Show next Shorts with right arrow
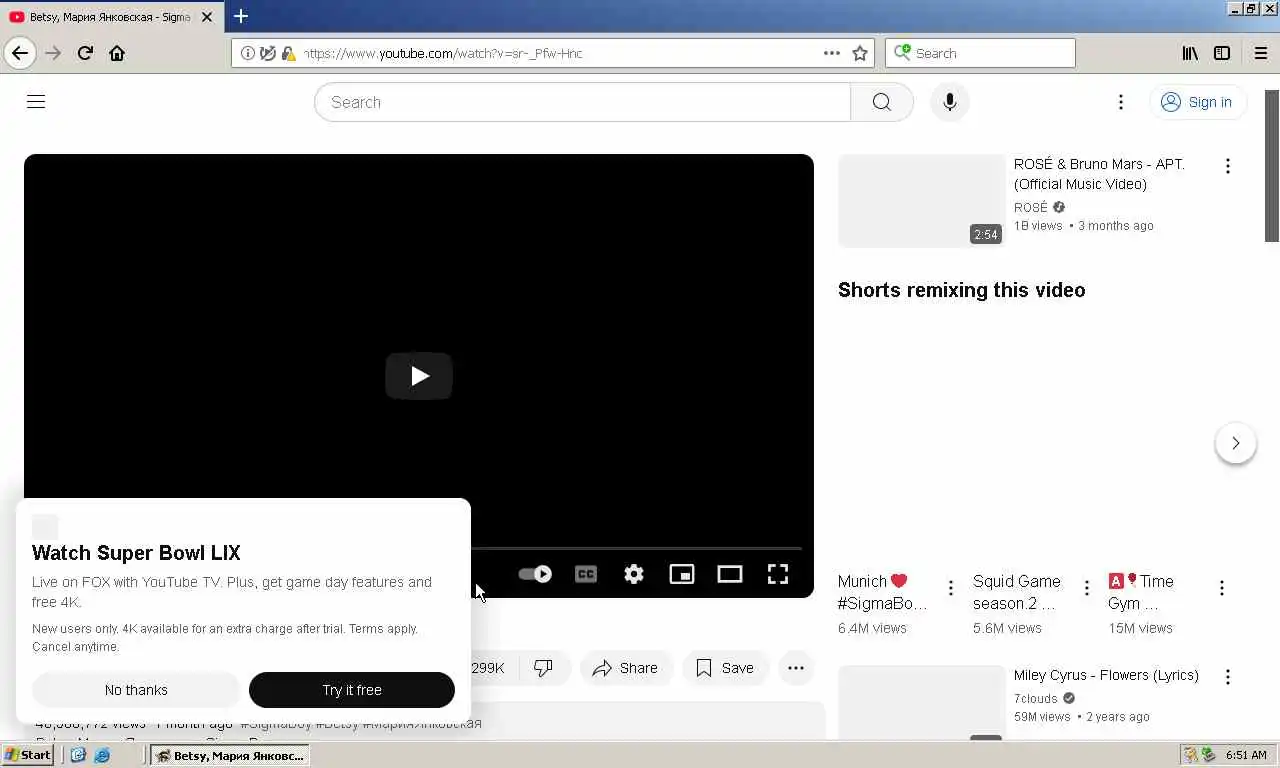This screenshot has width=1280, height=768. click(x=1236, y=443)
